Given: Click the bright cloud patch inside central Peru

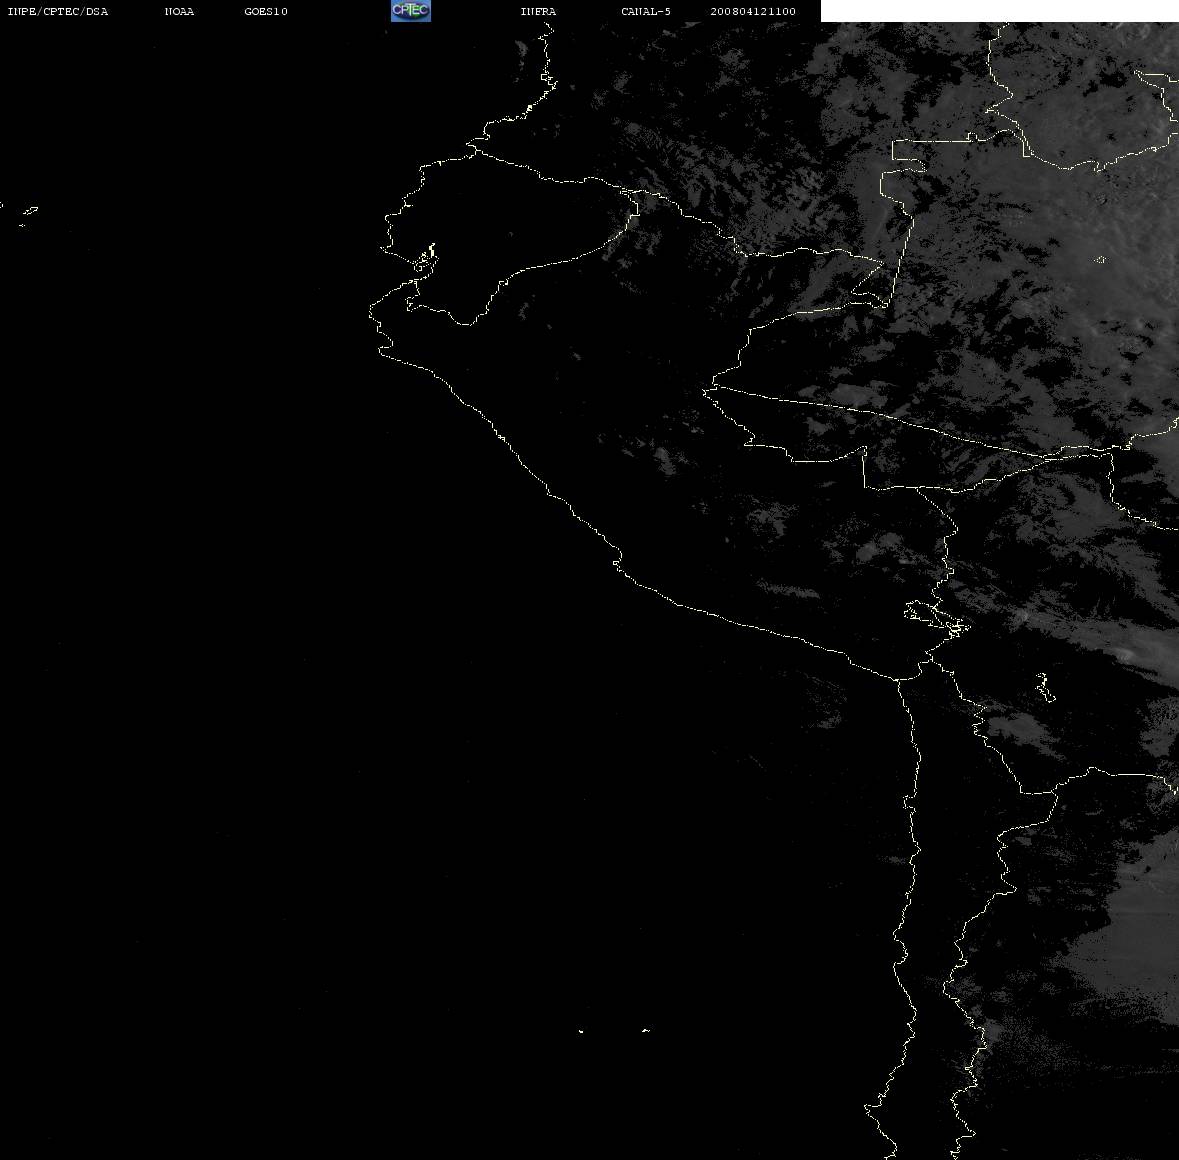Looking at the screenshot, I should point(665,457).
